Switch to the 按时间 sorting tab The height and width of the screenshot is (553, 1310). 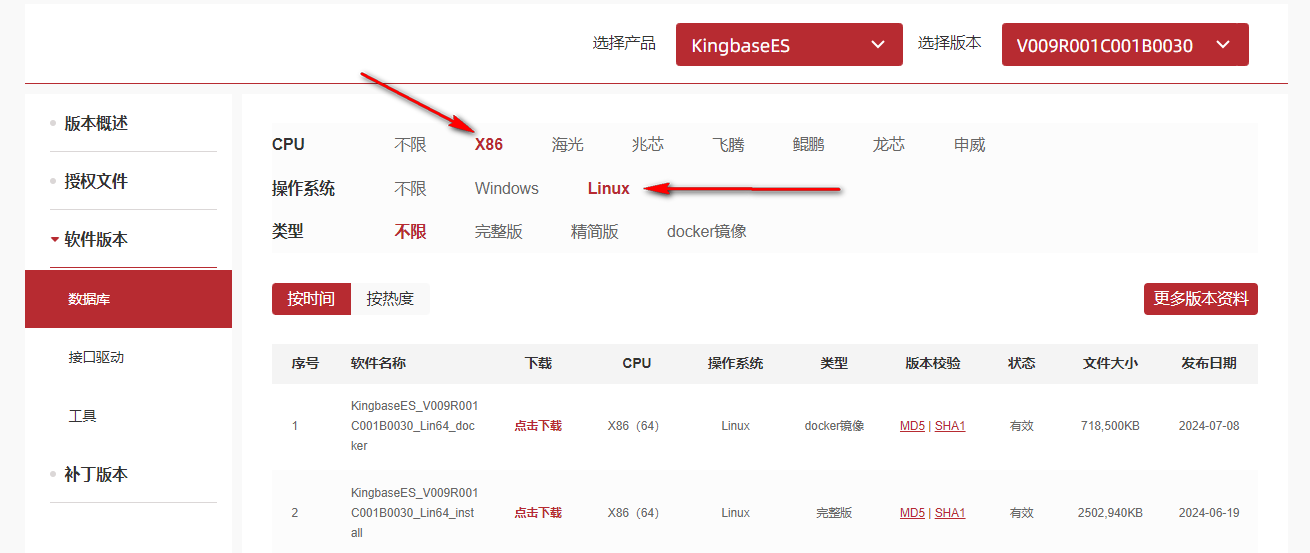[311, 299]
